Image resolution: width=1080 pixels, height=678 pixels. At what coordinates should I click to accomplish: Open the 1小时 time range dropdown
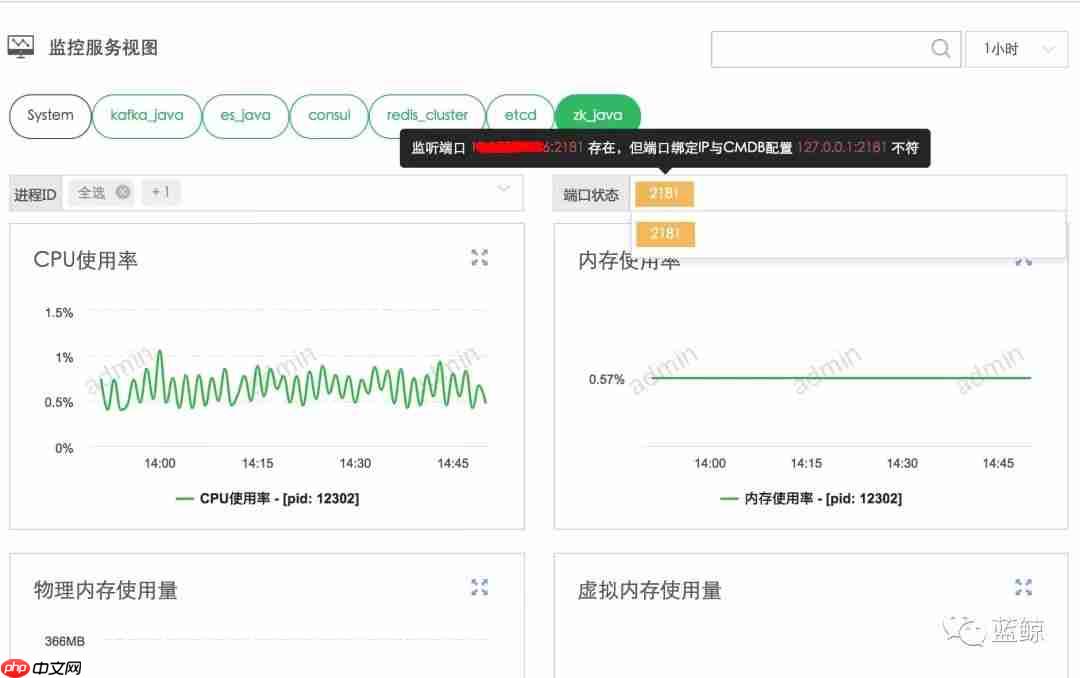point(1016,48)
